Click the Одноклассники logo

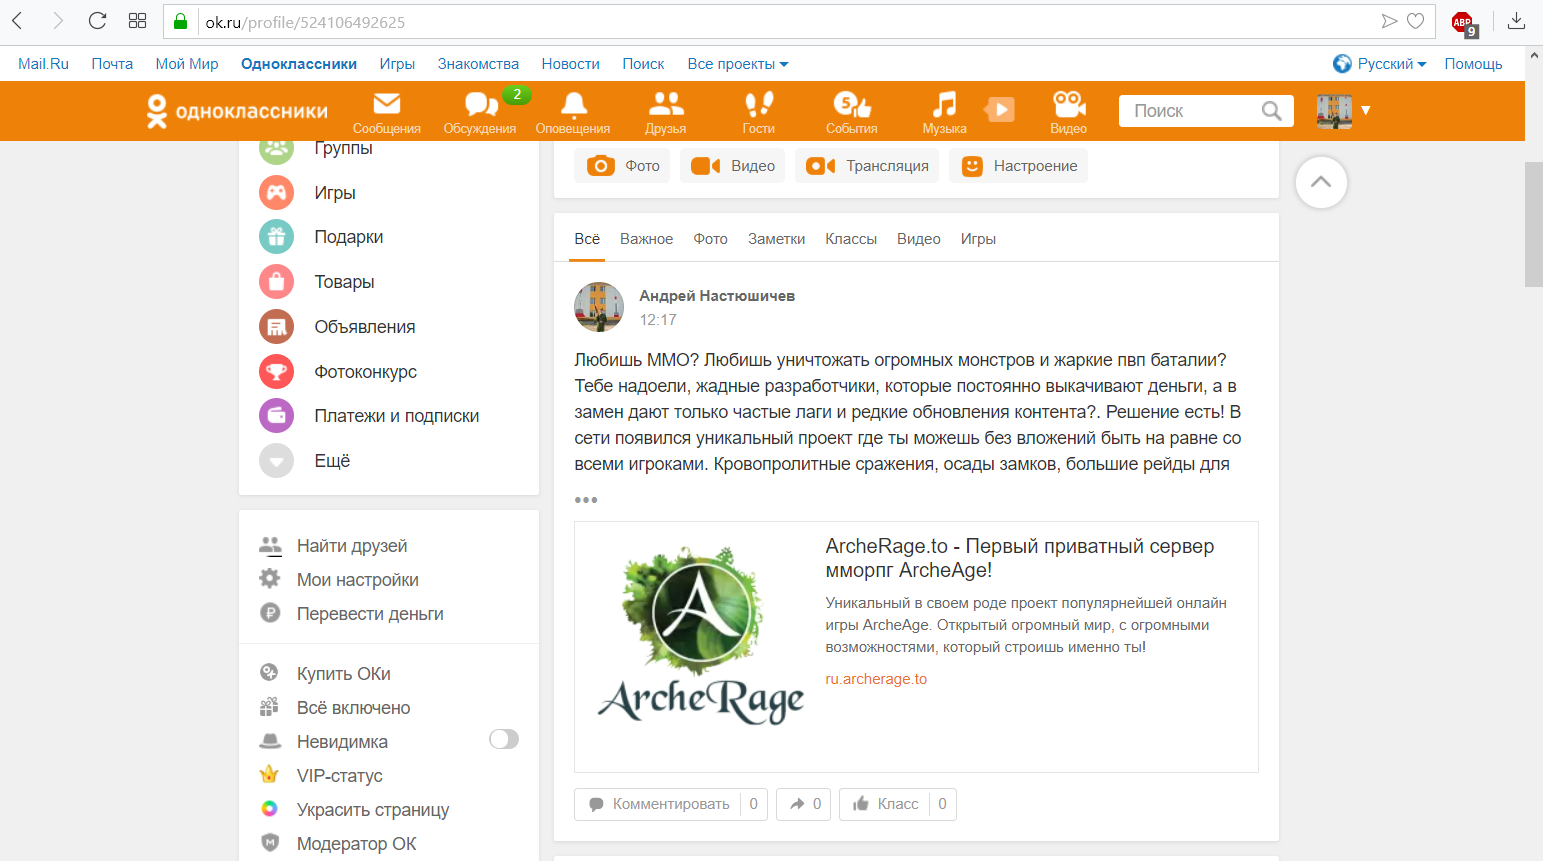pos(237,111)
